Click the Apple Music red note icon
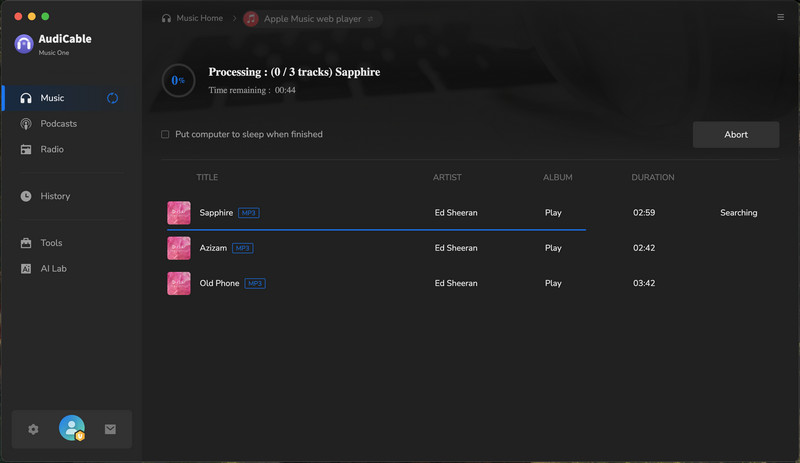The image size is (800, 463). (x=251, y=19)
